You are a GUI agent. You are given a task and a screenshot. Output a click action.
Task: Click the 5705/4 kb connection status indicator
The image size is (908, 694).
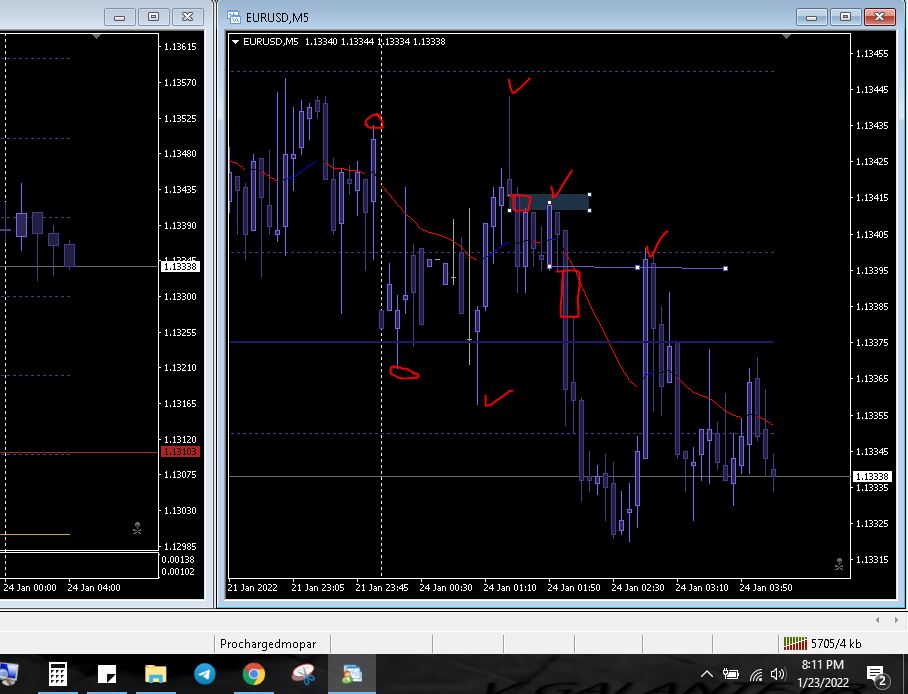pyautogui.click(x=822, y=644)
